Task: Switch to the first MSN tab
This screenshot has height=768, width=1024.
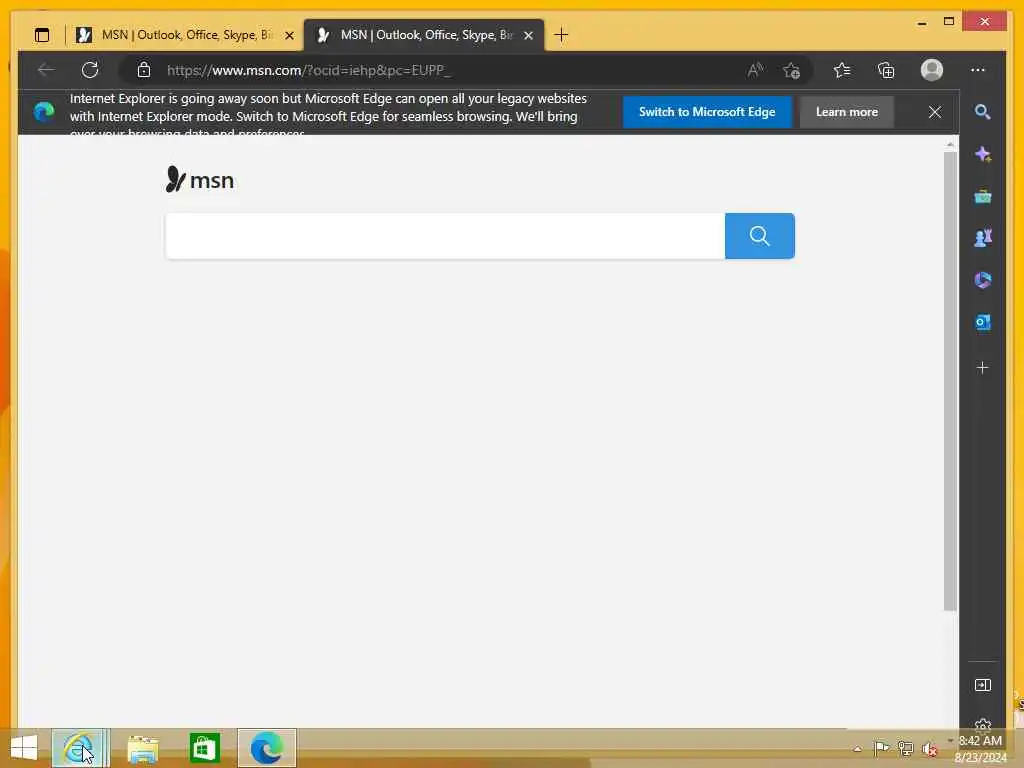Action: coord(184,35)
